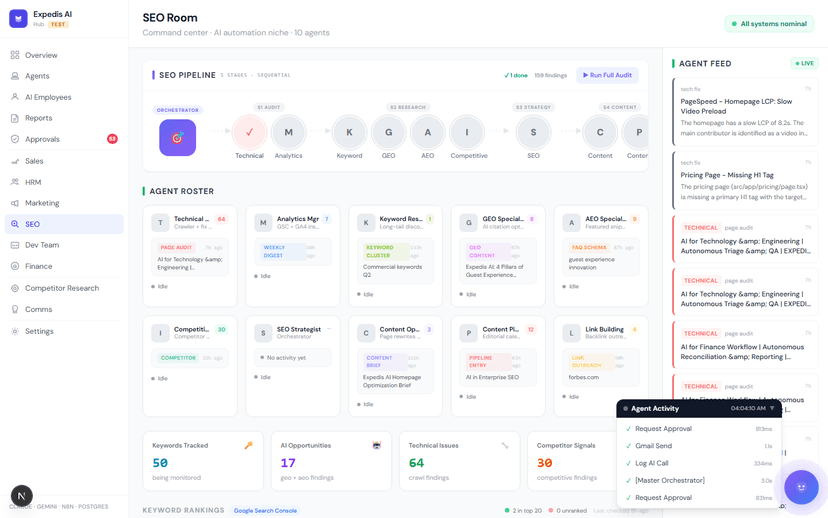The image size is (828, 518).
Task: Select the Content C pipeline node
Action: pyautogui.click(x=600, y=133)
